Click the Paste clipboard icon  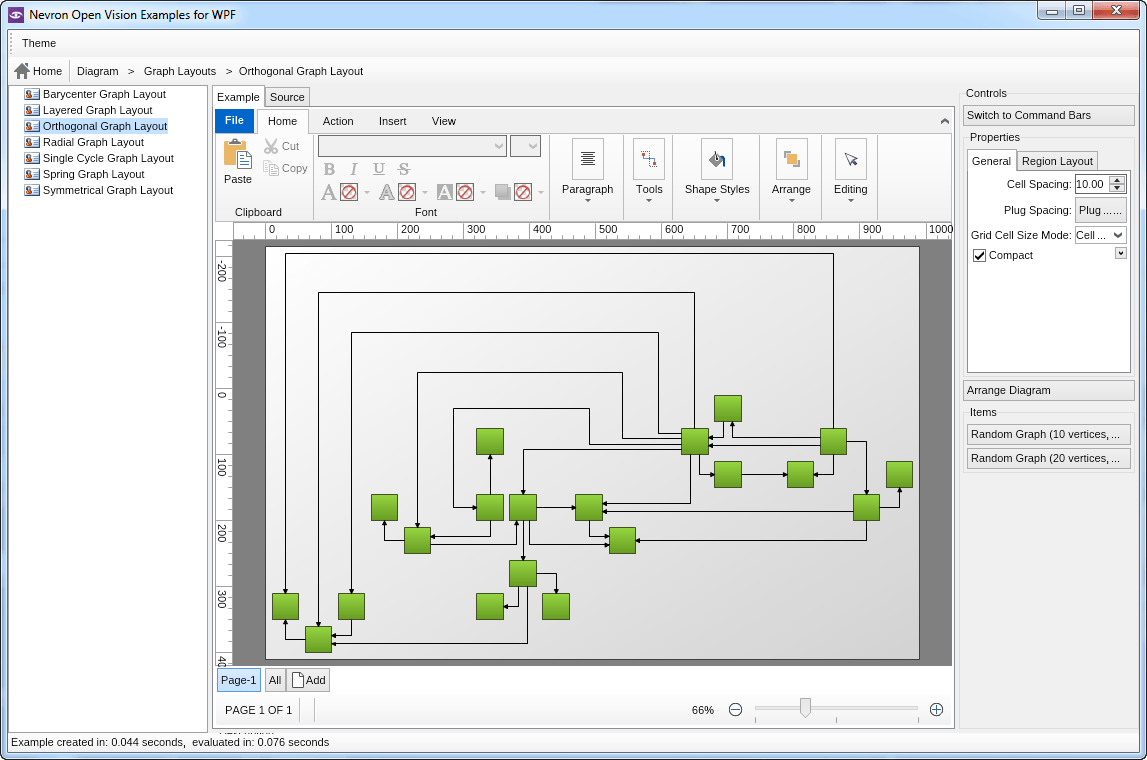pyautogui.click(x=237, y=154)
